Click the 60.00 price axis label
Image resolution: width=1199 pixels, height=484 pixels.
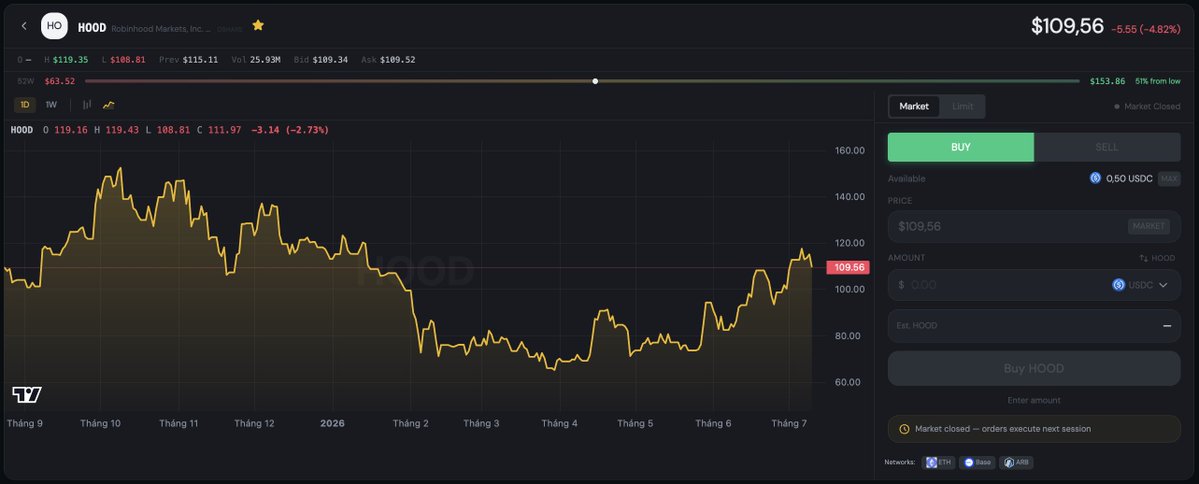point(850,382)
